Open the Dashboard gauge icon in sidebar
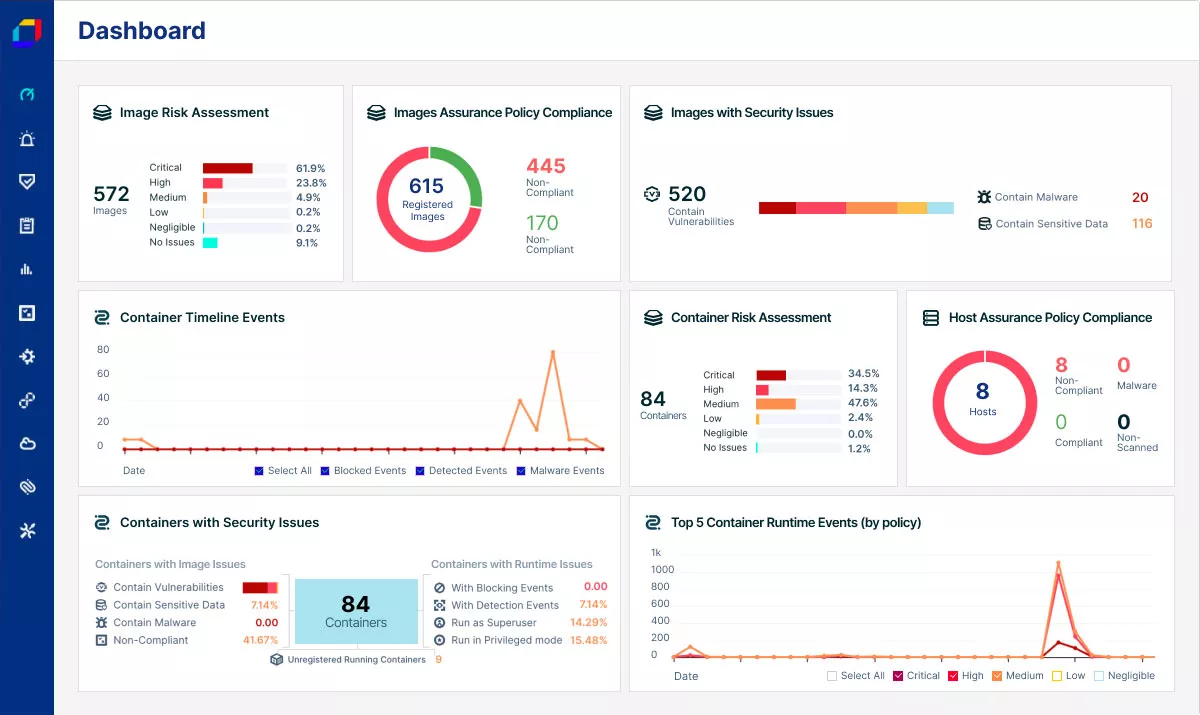The height and width of the screenshot is (715, 1200). click(27, 94)
